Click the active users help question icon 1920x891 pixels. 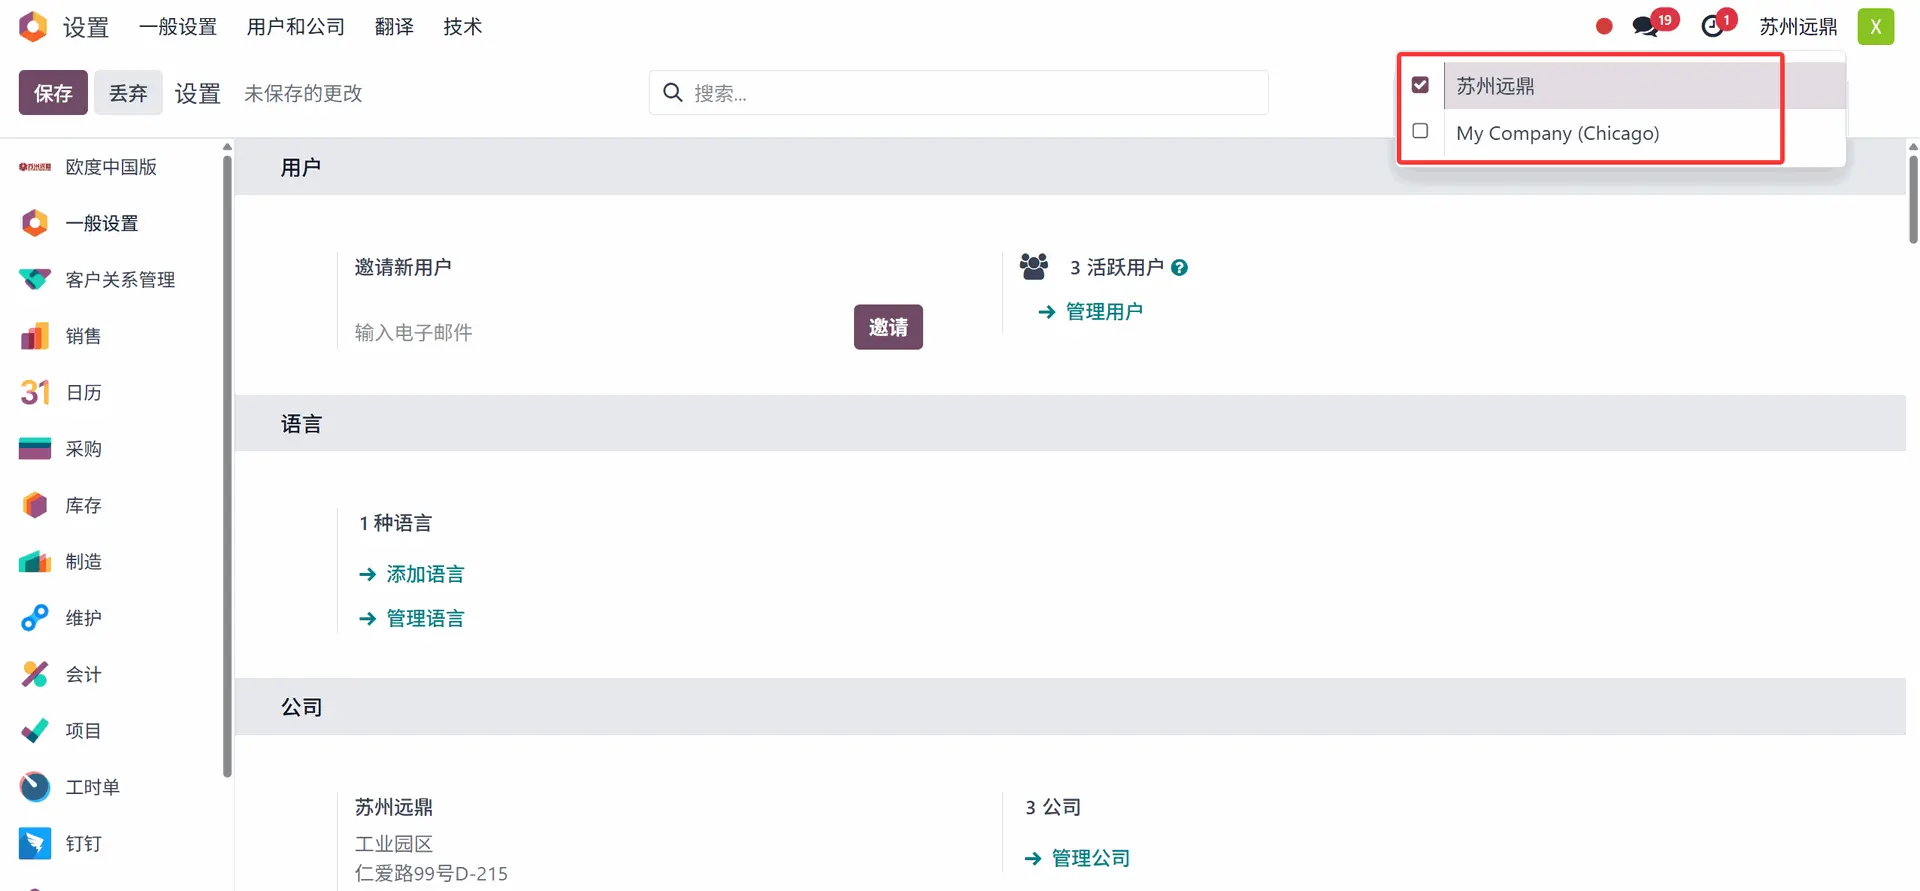click(1180, 268)
